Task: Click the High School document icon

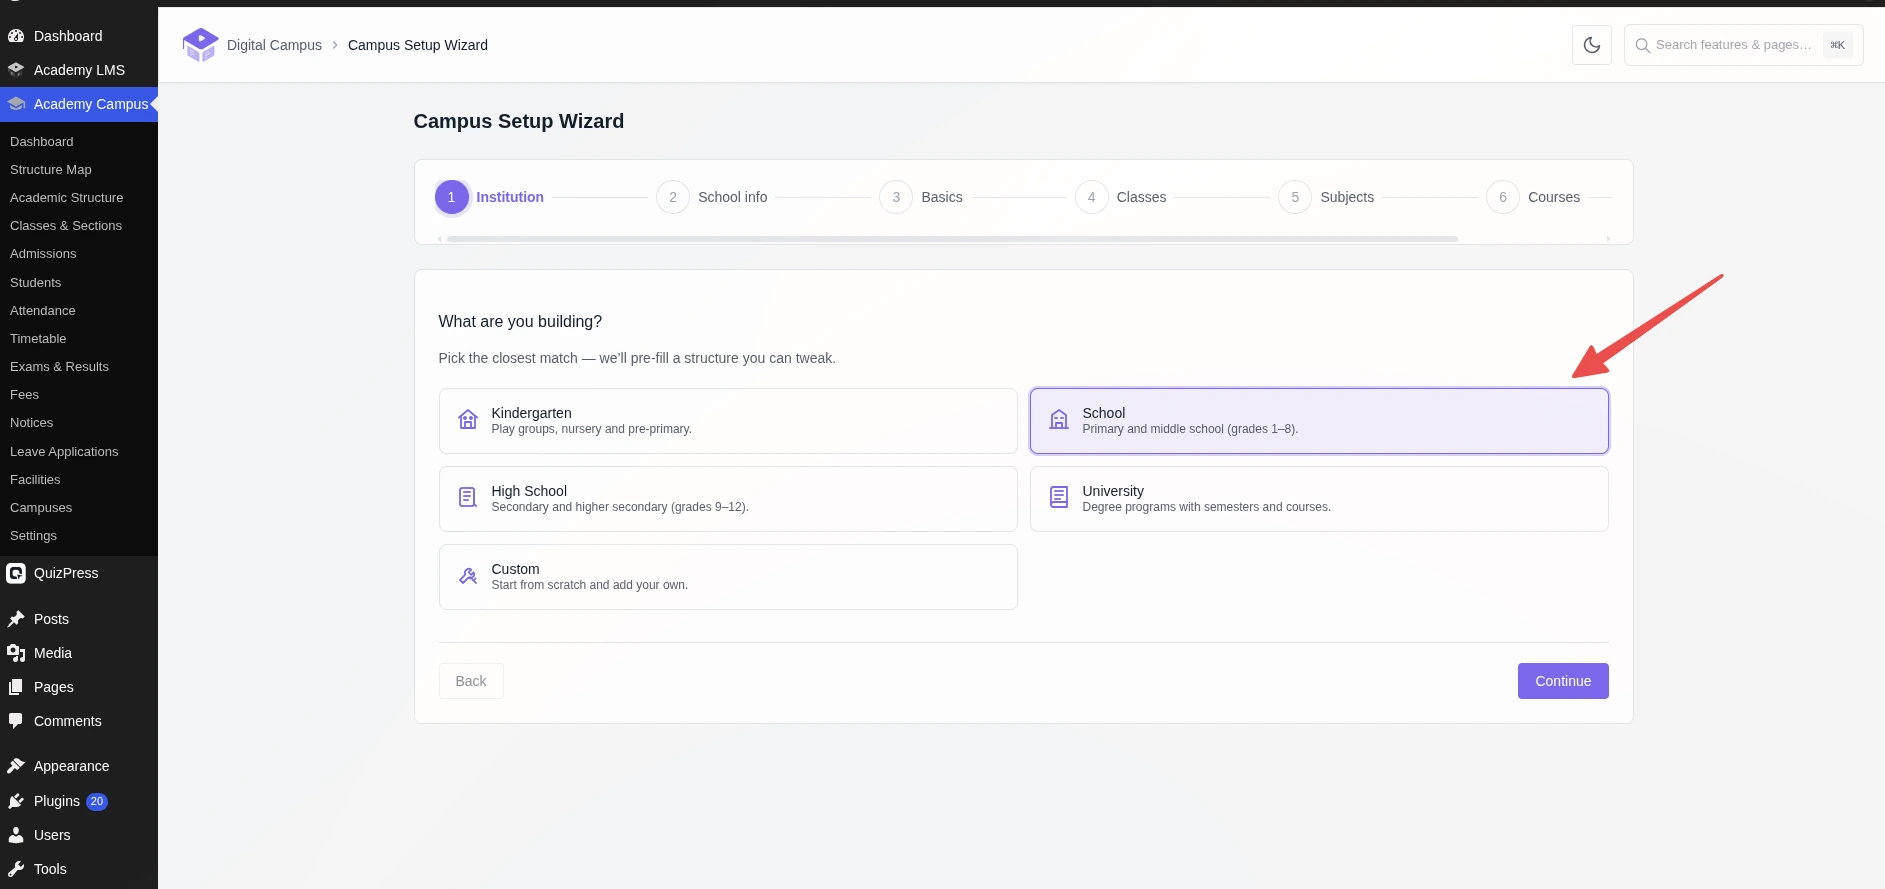Action: [x=467, y=498]
